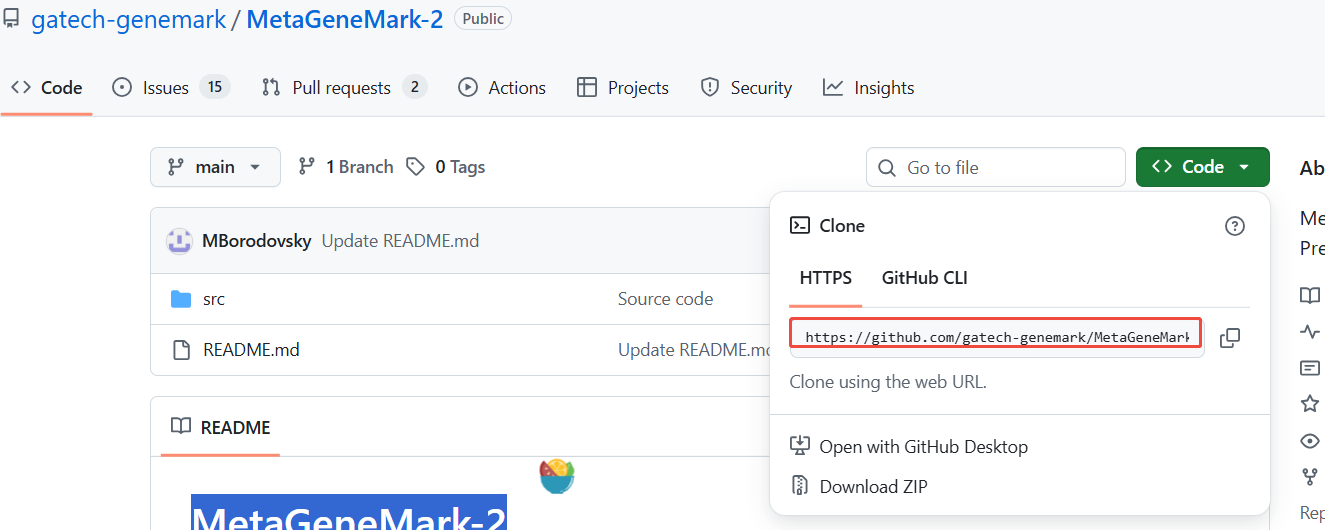The width and height of the screenshot is (1325, 530).
Task: Click the README.md file icon
Action: pyautogui.click(x=181, y=350)
